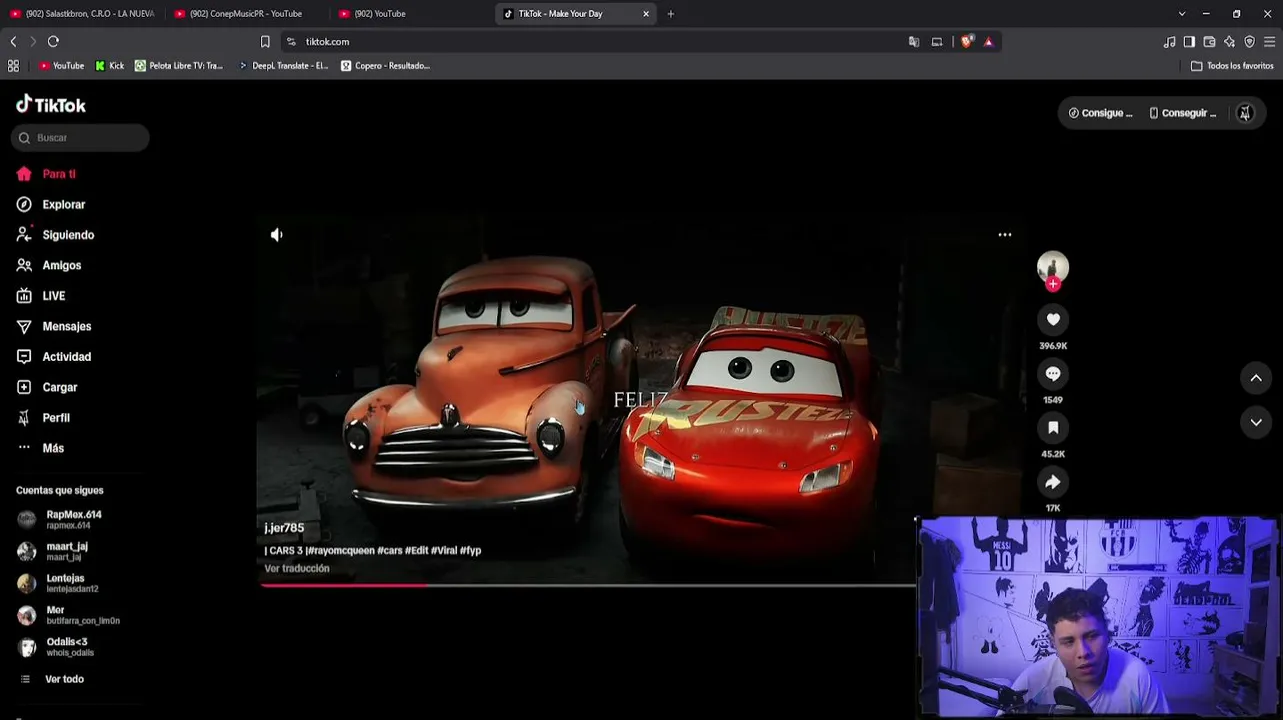Open Mensajes in the sidebar
The image size is (1283, 720).
[54, 327]
